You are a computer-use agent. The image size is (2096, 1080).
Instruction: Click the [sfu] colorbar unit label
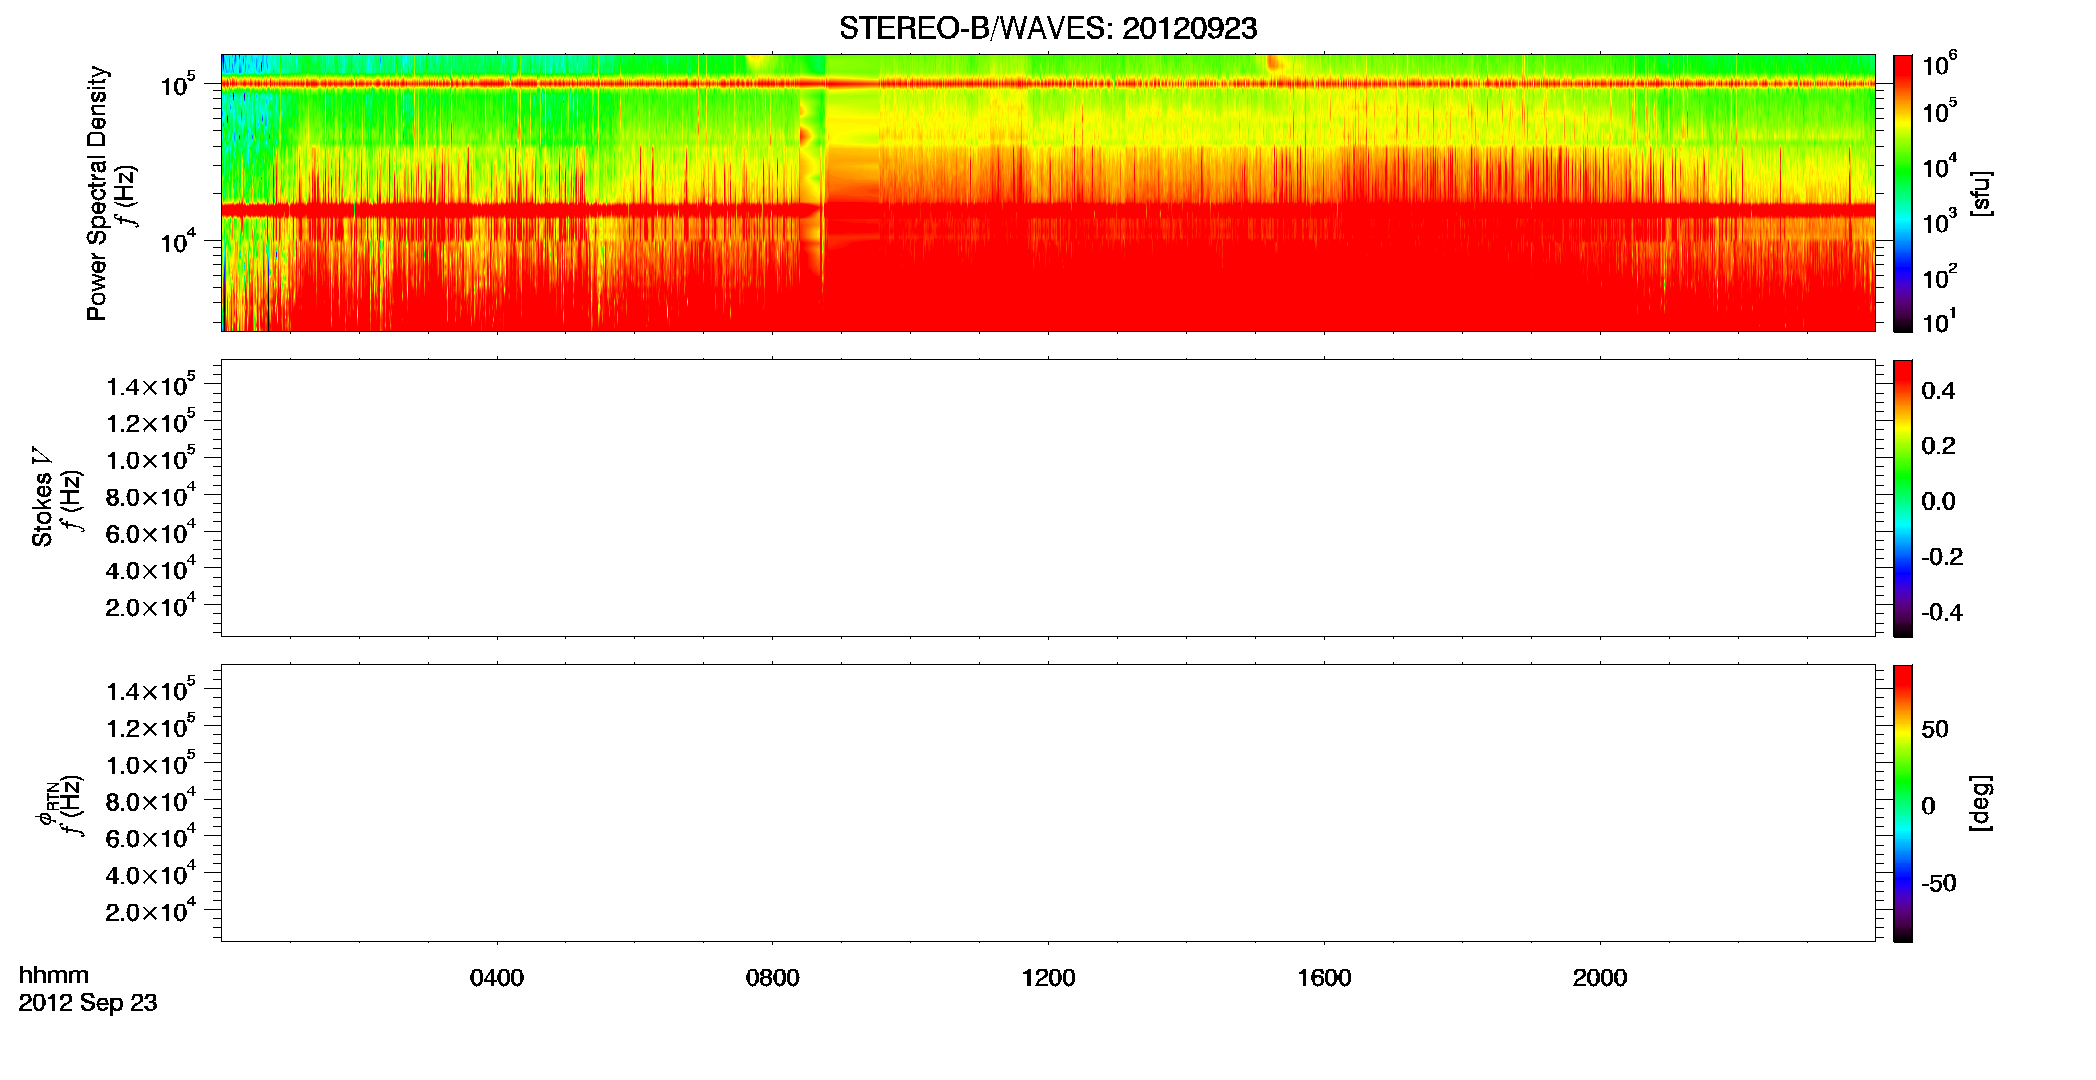click(x=1980, y=194)
